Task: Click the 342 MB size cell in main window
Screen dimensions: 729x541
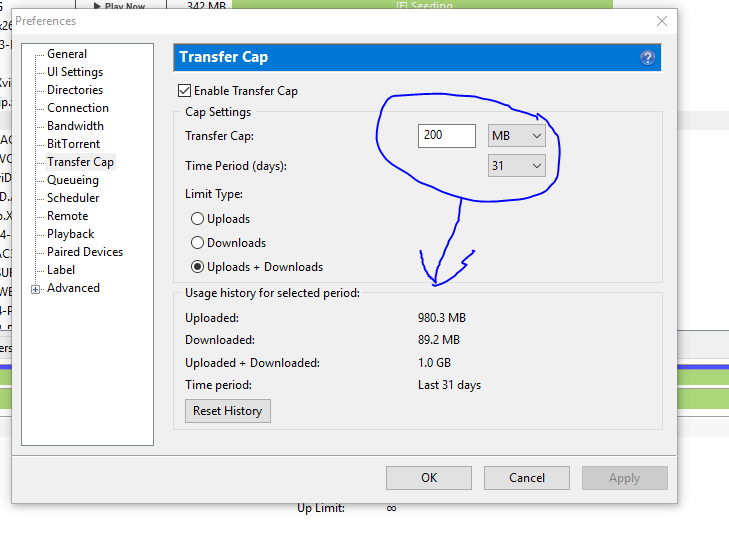Action: pyautogui.click(x=206, y=5)
